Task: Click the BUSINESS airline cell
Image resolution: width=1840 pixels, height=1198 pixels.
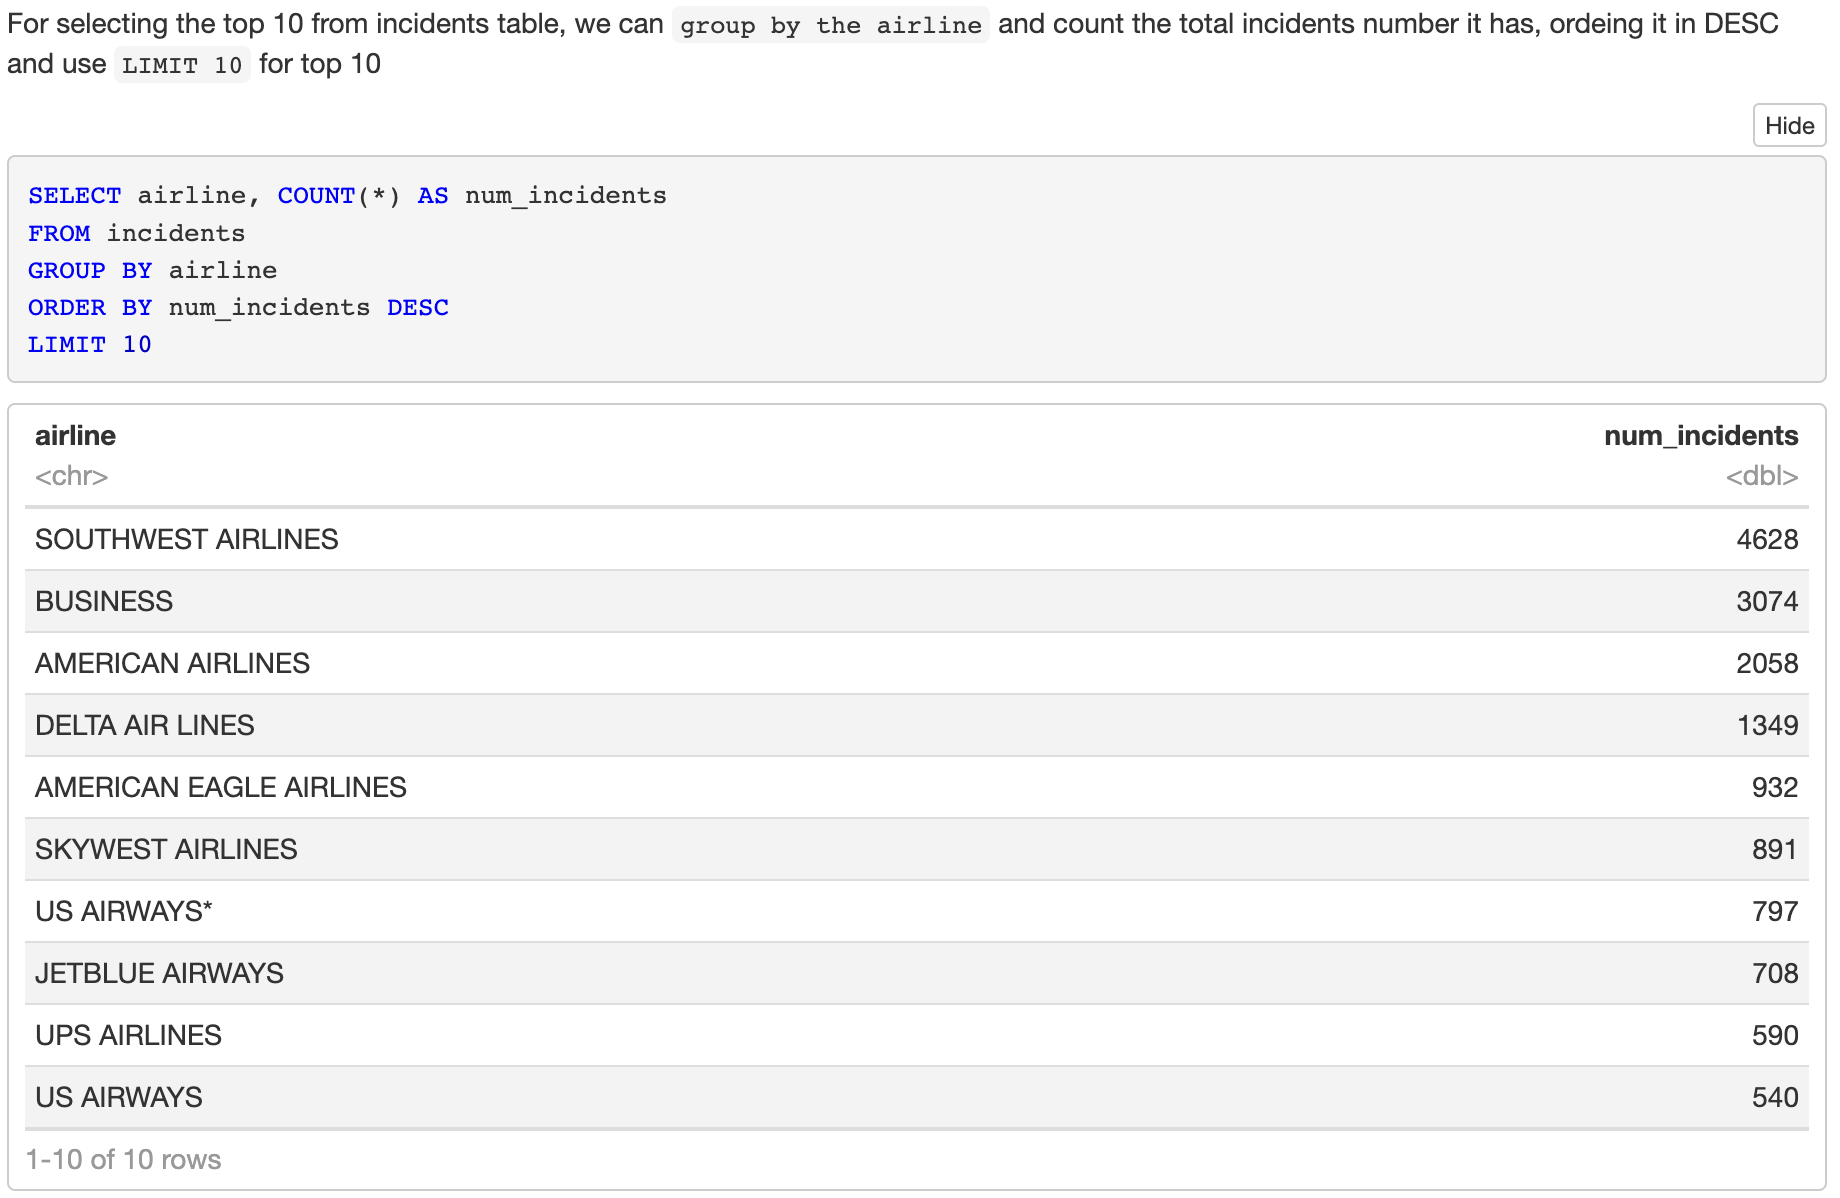Action: tap(104, 601)
